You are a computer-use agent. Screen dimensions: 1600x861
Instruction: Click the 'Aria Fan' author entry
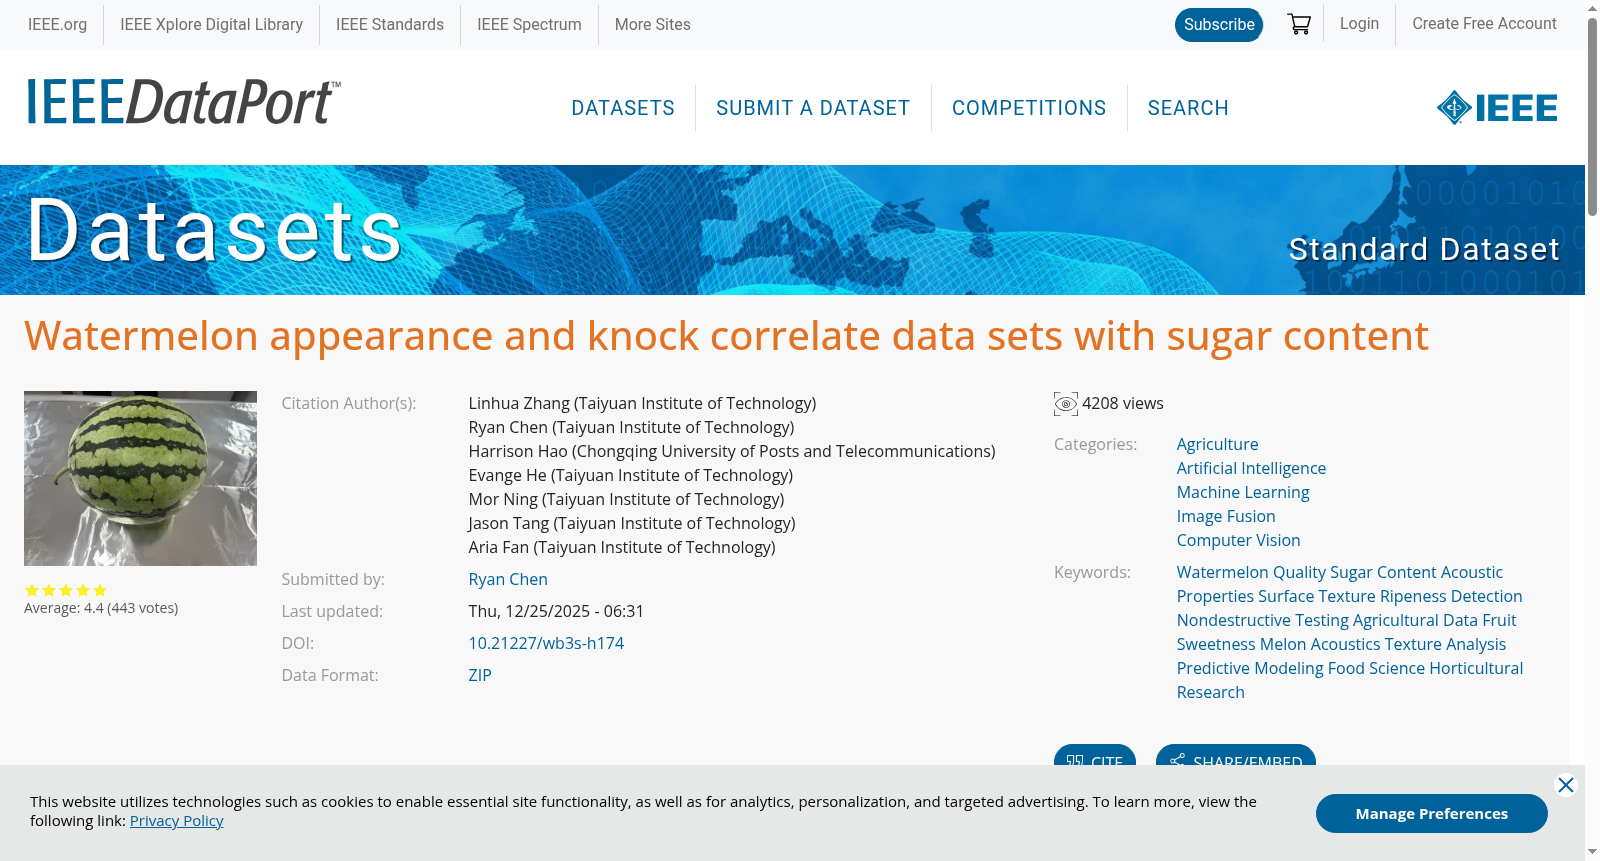click(x=622, y=547)
